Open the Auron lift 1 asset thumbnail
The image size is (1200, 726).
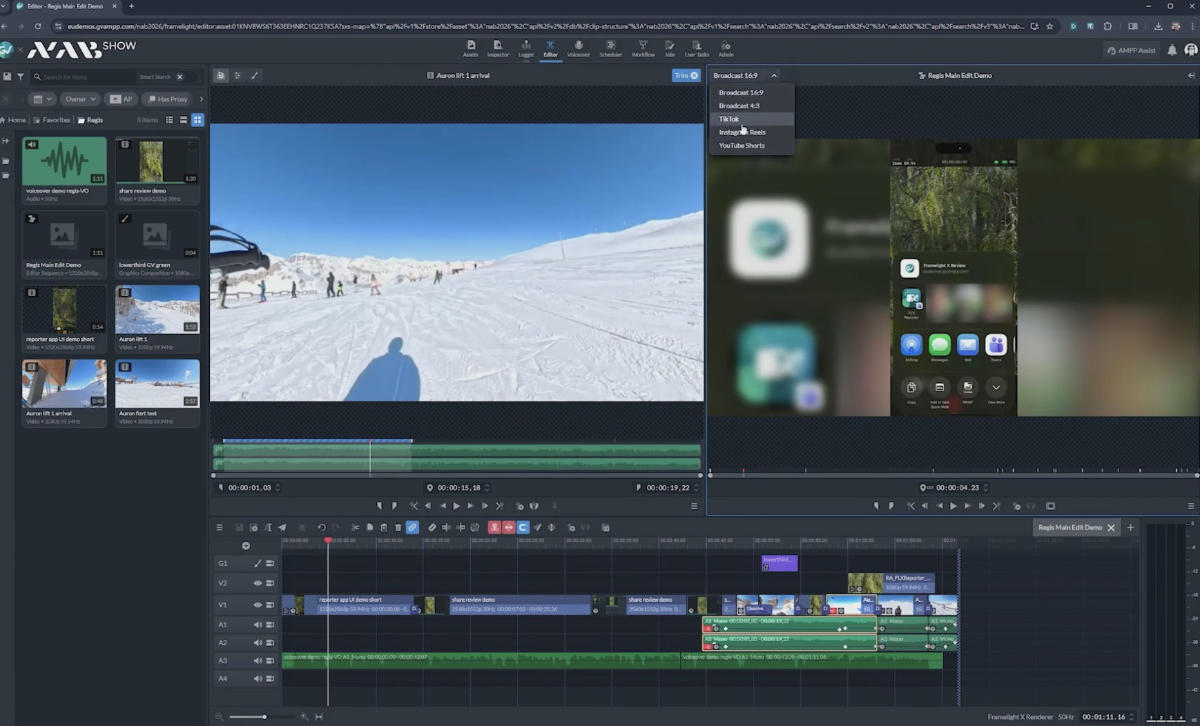(157, 310)
